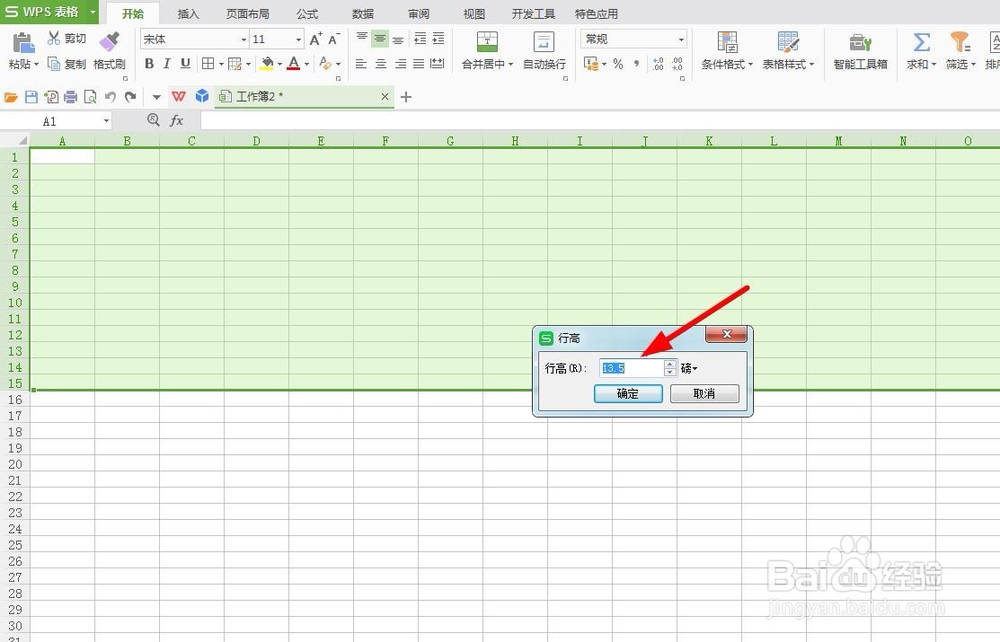Click the increase decimal places icon

click(658, 63)
